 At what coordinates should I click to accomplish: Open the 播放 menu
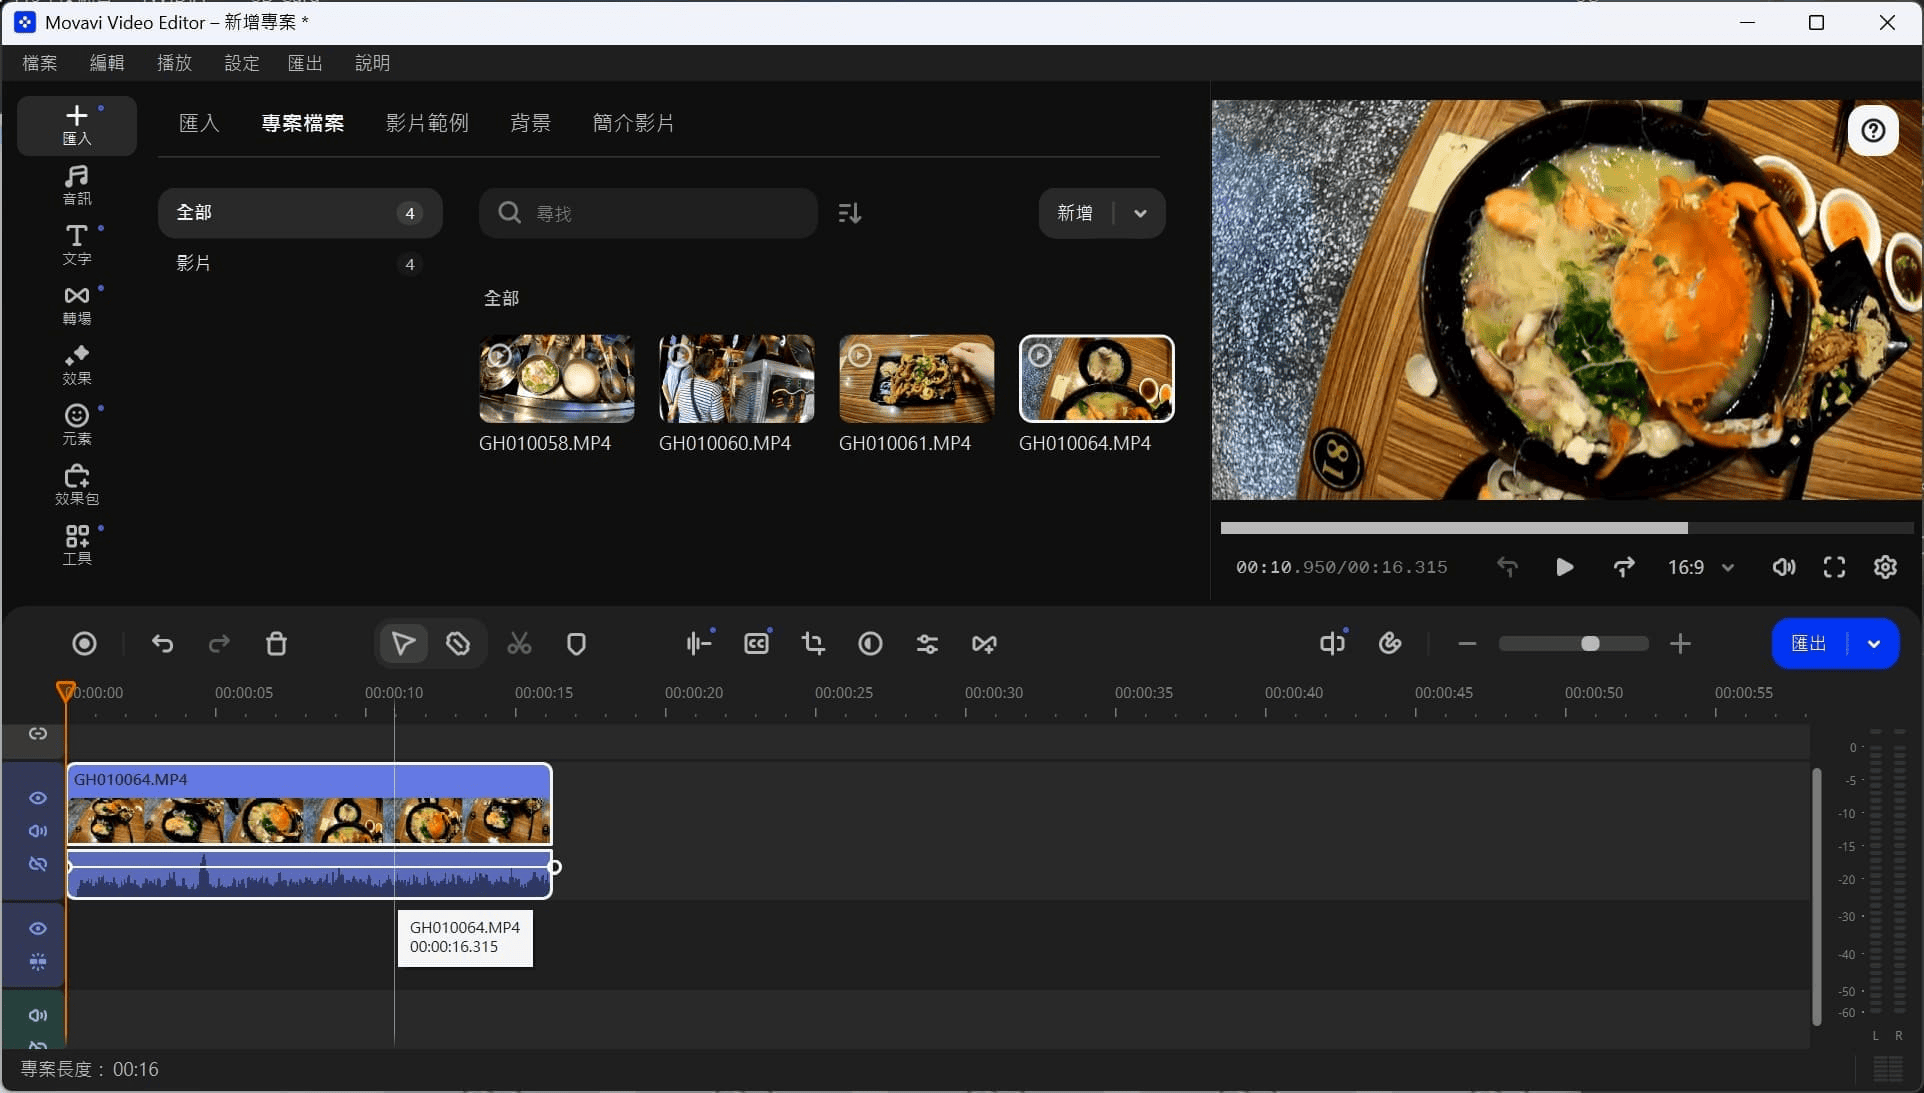tap(174, 63)
